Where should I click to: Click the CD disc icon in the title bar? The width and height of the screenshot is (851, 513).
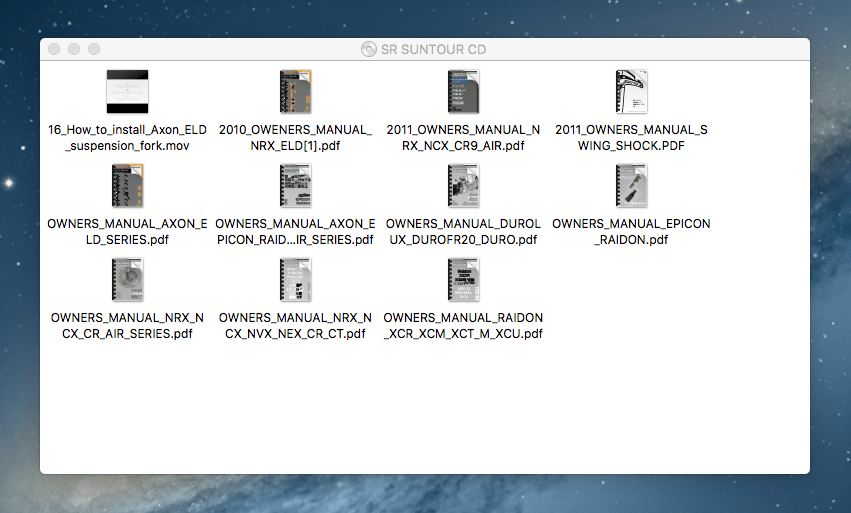368,49
